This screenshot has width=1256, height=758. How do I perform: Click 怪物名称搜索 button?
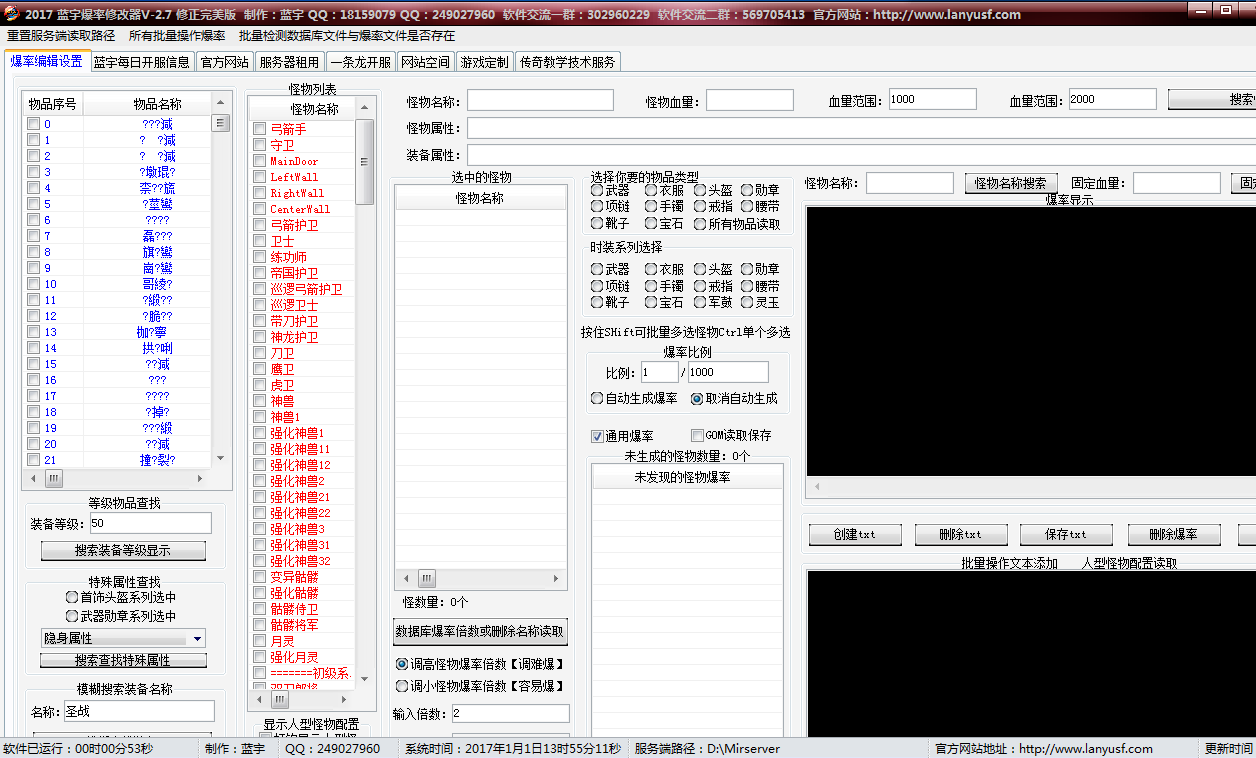click(1010, 183)
